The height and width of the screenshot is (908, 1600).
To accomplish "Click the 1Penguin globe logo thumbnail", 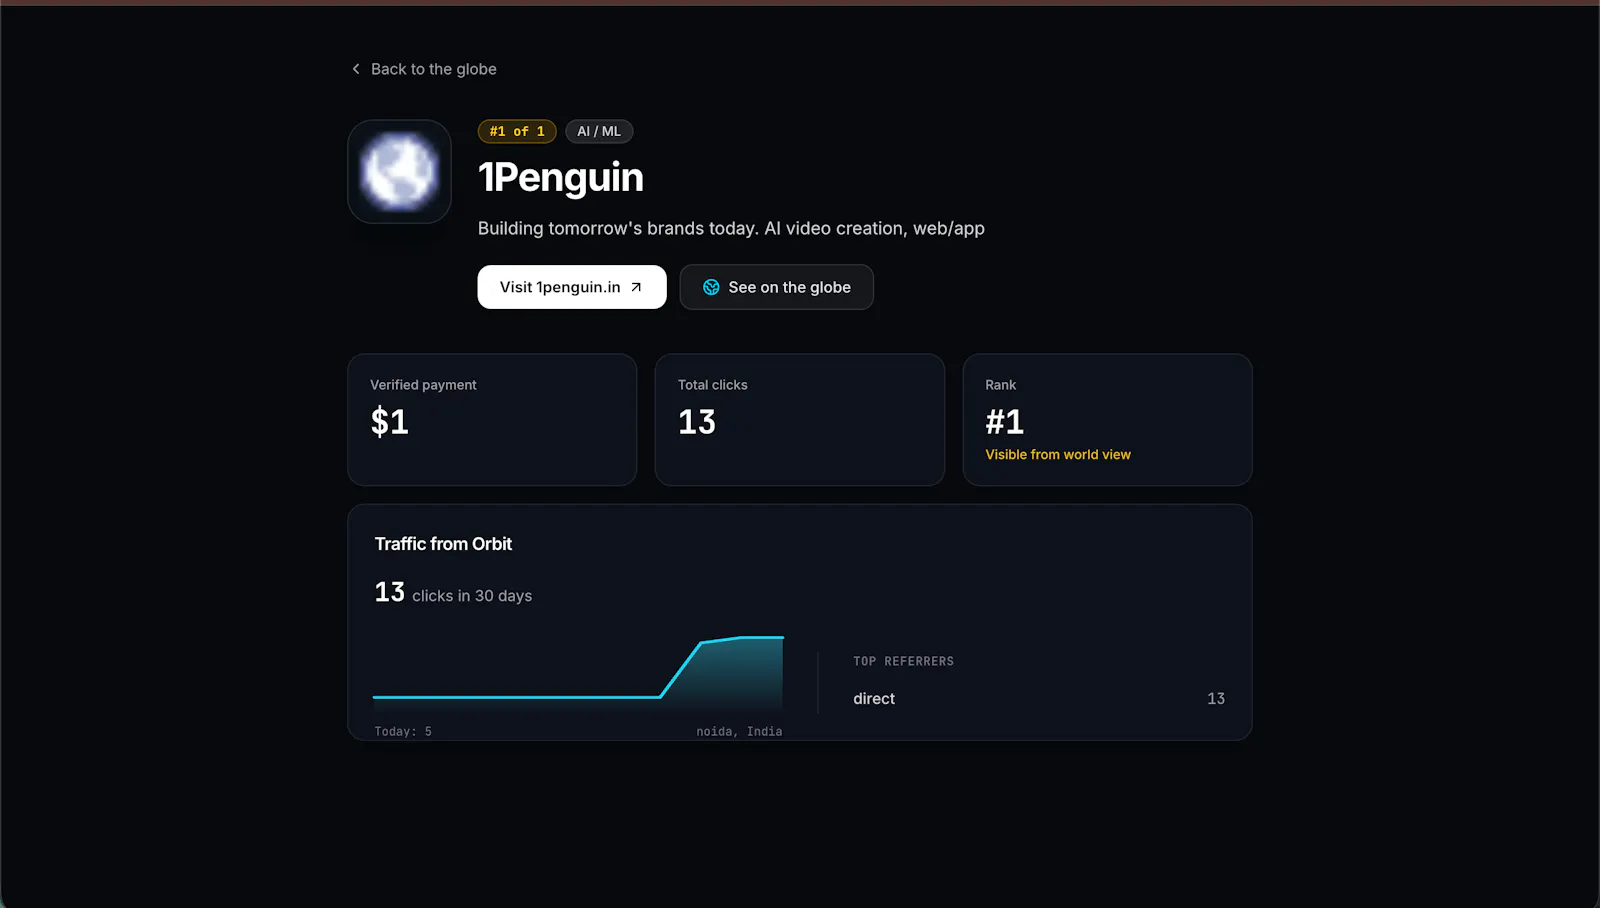I will [x=399, y=172].
